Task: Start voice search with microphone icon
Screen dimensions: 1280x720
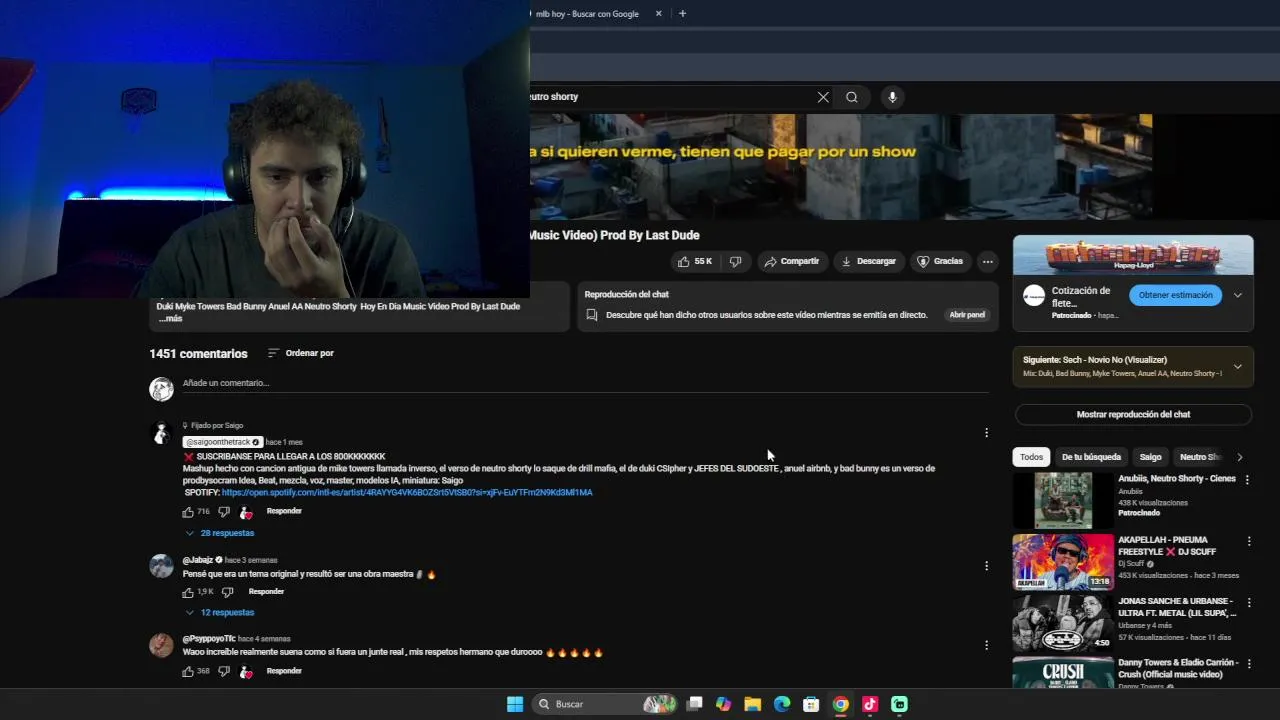Action: point(892,97)
